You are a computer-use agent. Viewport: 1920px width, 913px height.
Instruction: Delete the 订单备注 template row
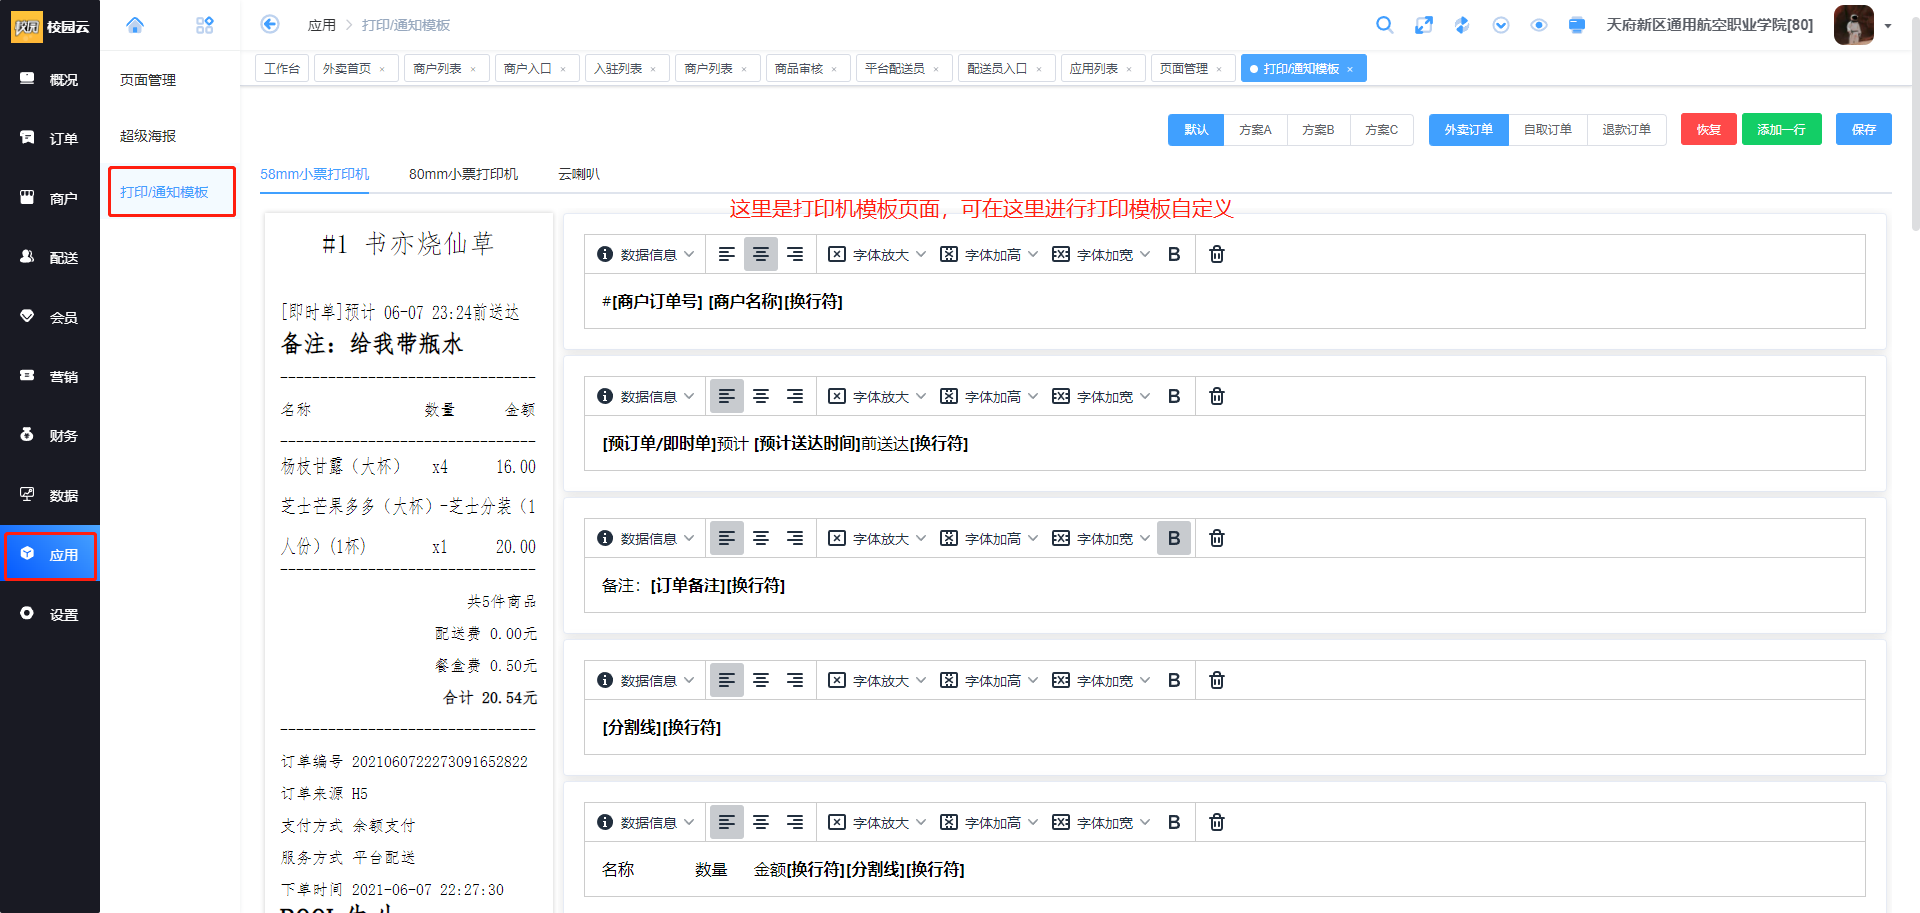[1217, 538]
